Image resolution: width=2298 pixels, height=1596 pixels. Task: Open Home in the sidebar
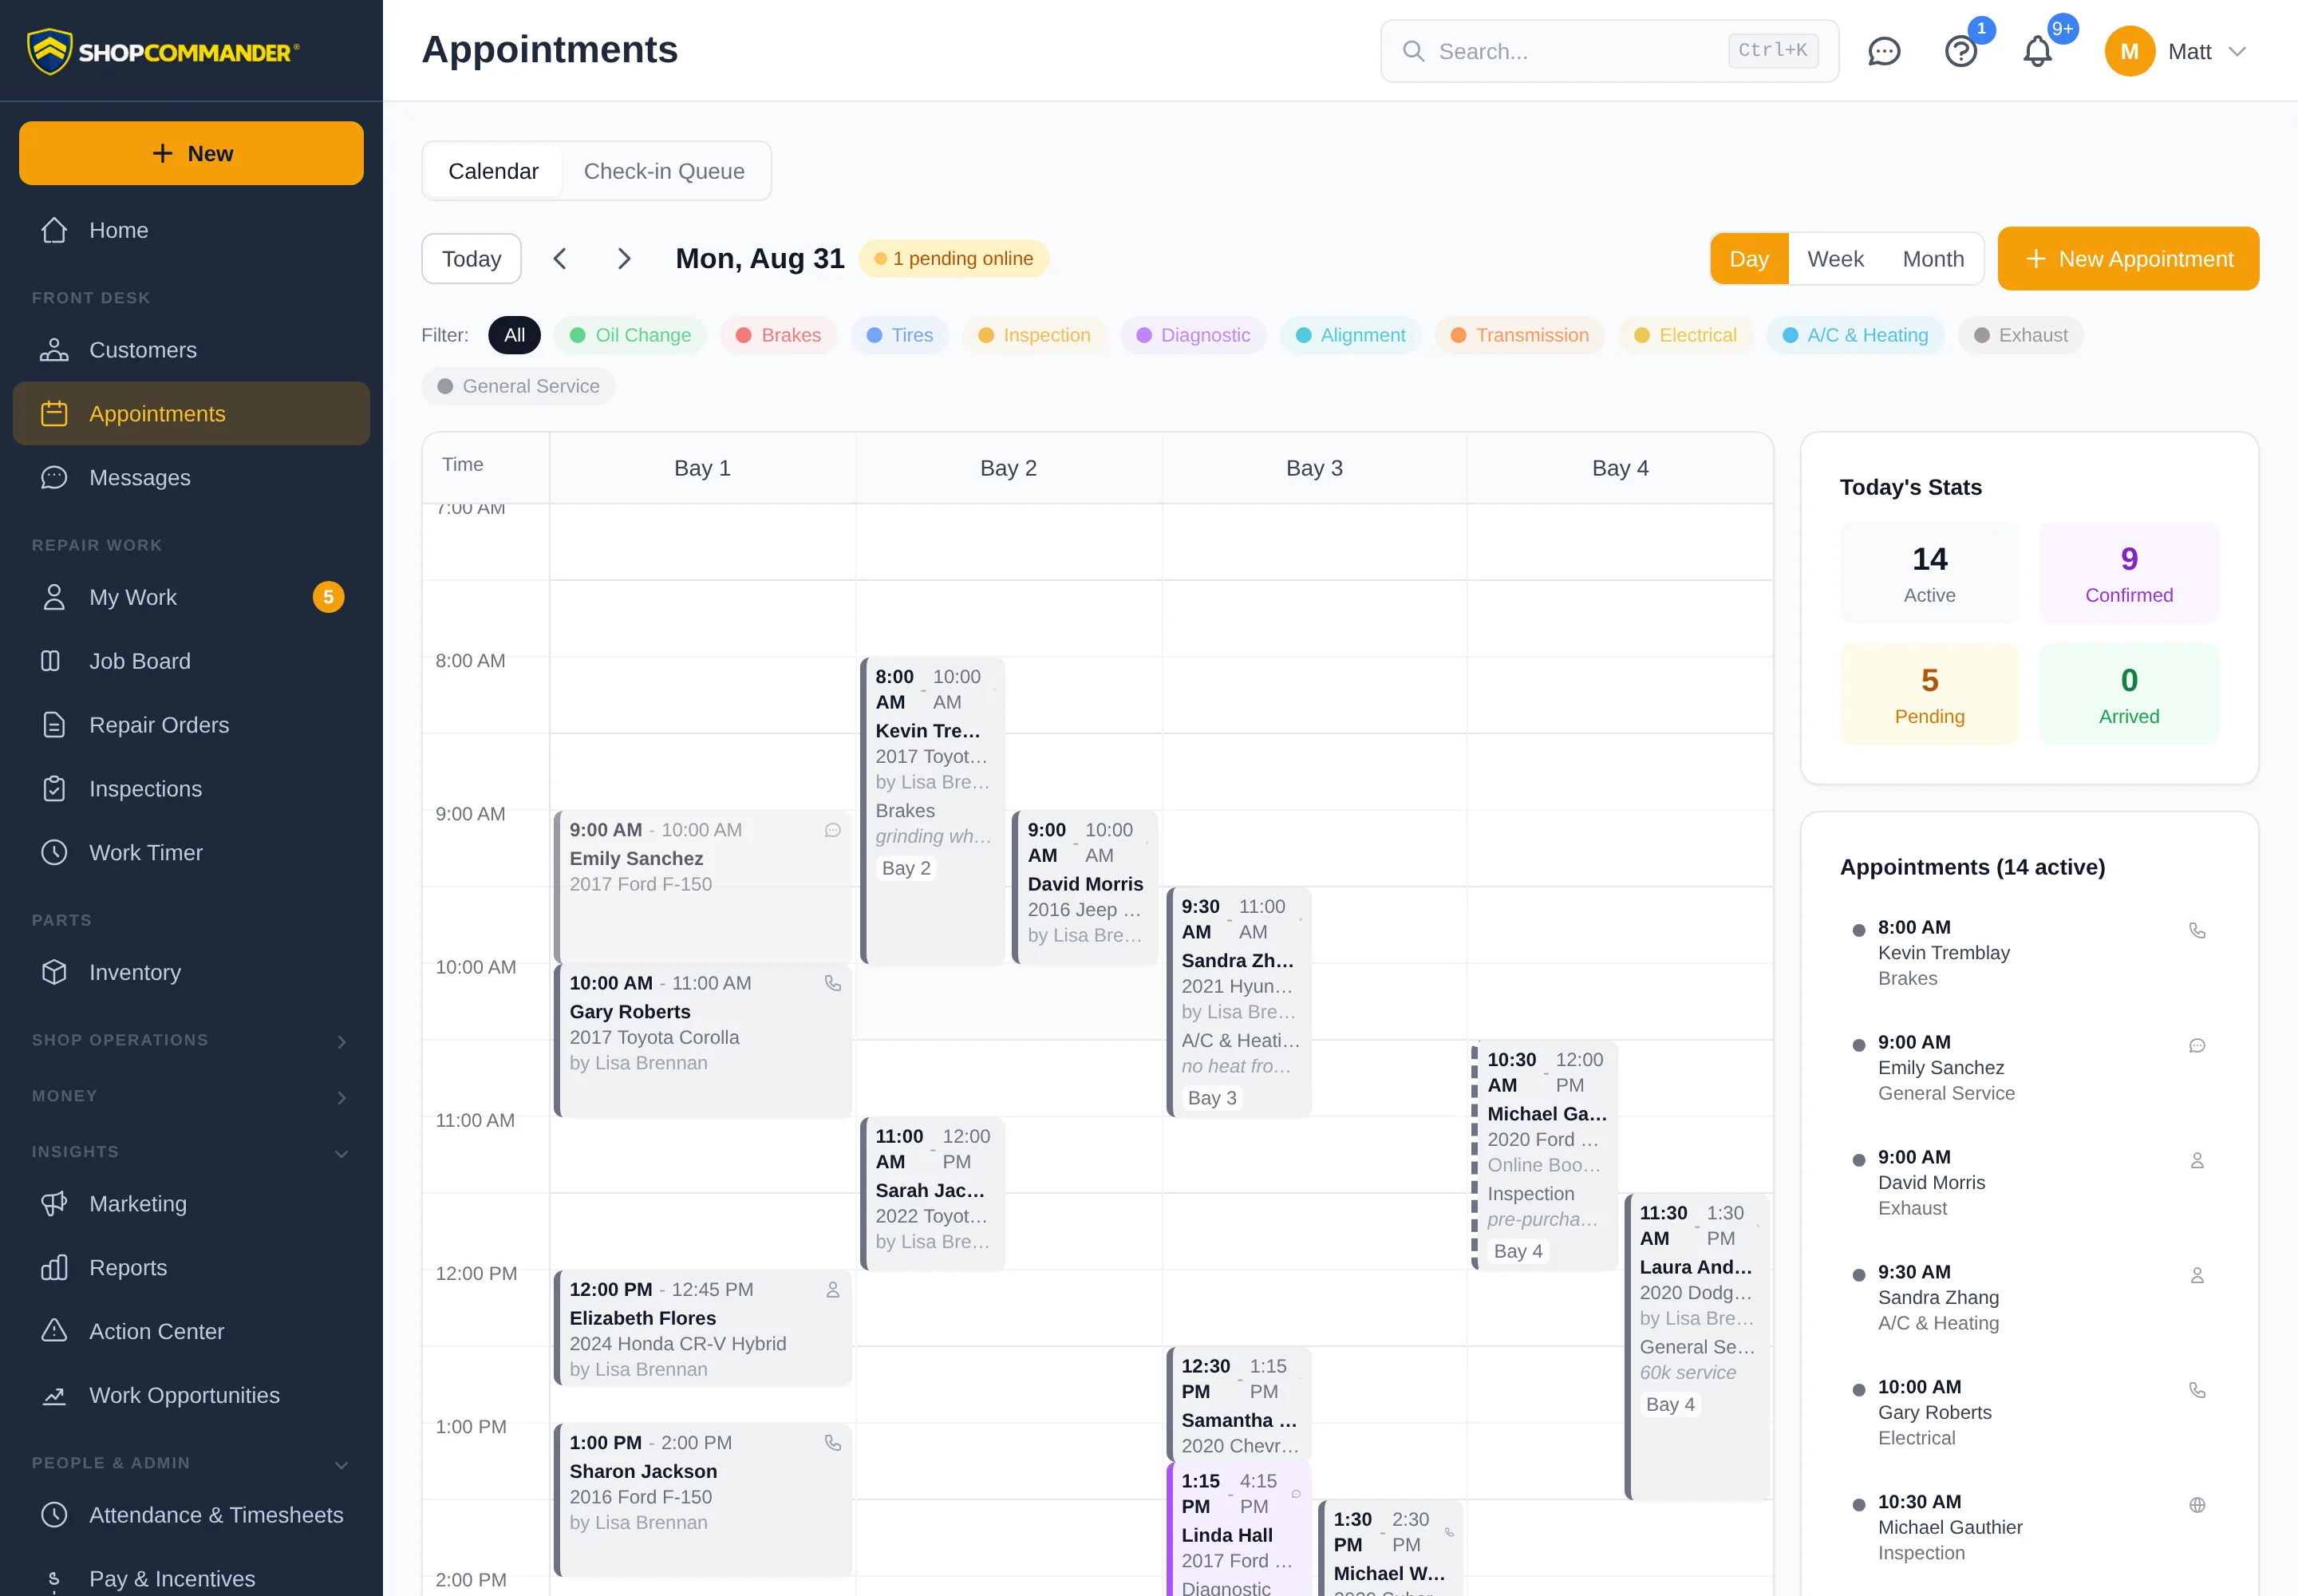191,230
